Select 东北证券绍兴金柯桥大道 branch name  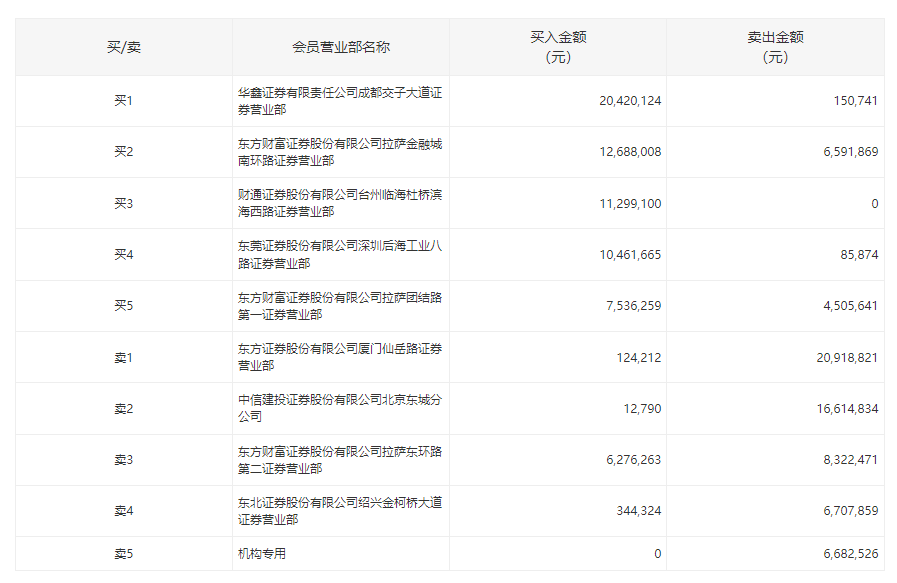coord(340,510)
